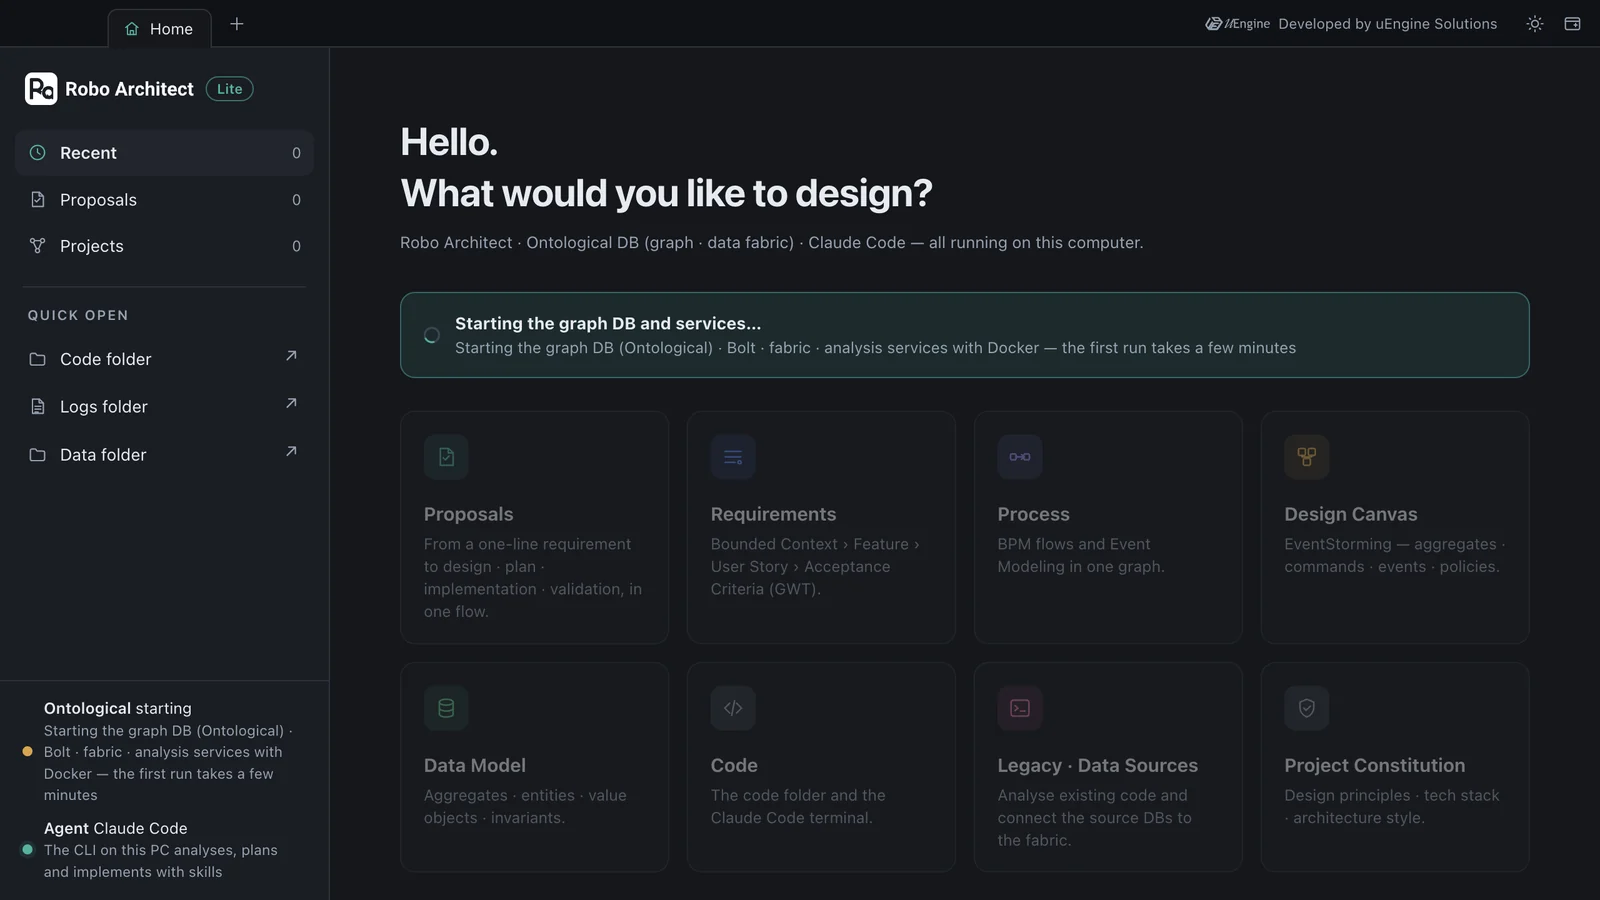Click the loading spinner in the status banner
The image size is (1600, 900).
(x=432, y=335)
